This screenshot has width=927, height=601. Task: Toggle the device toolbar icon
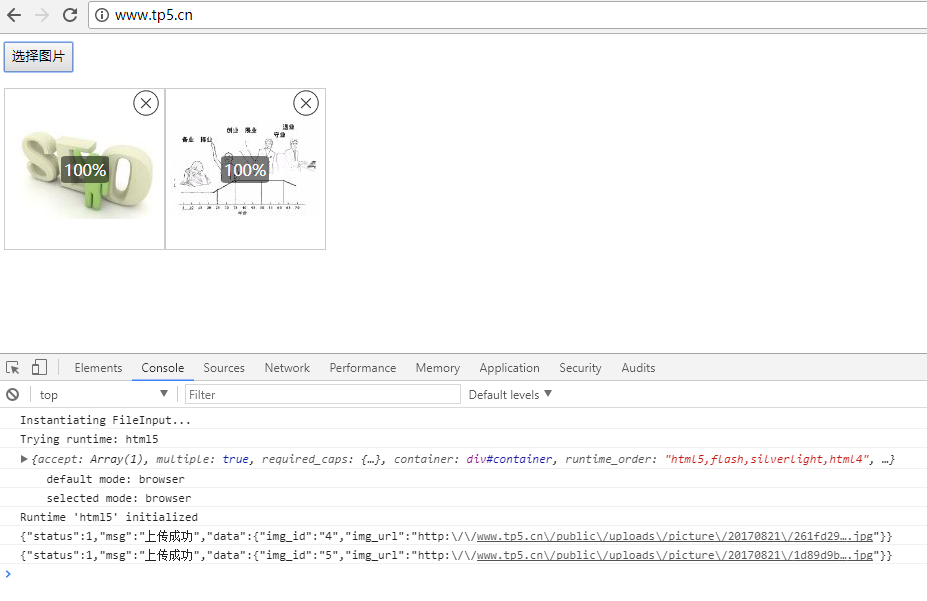(39, 368)
